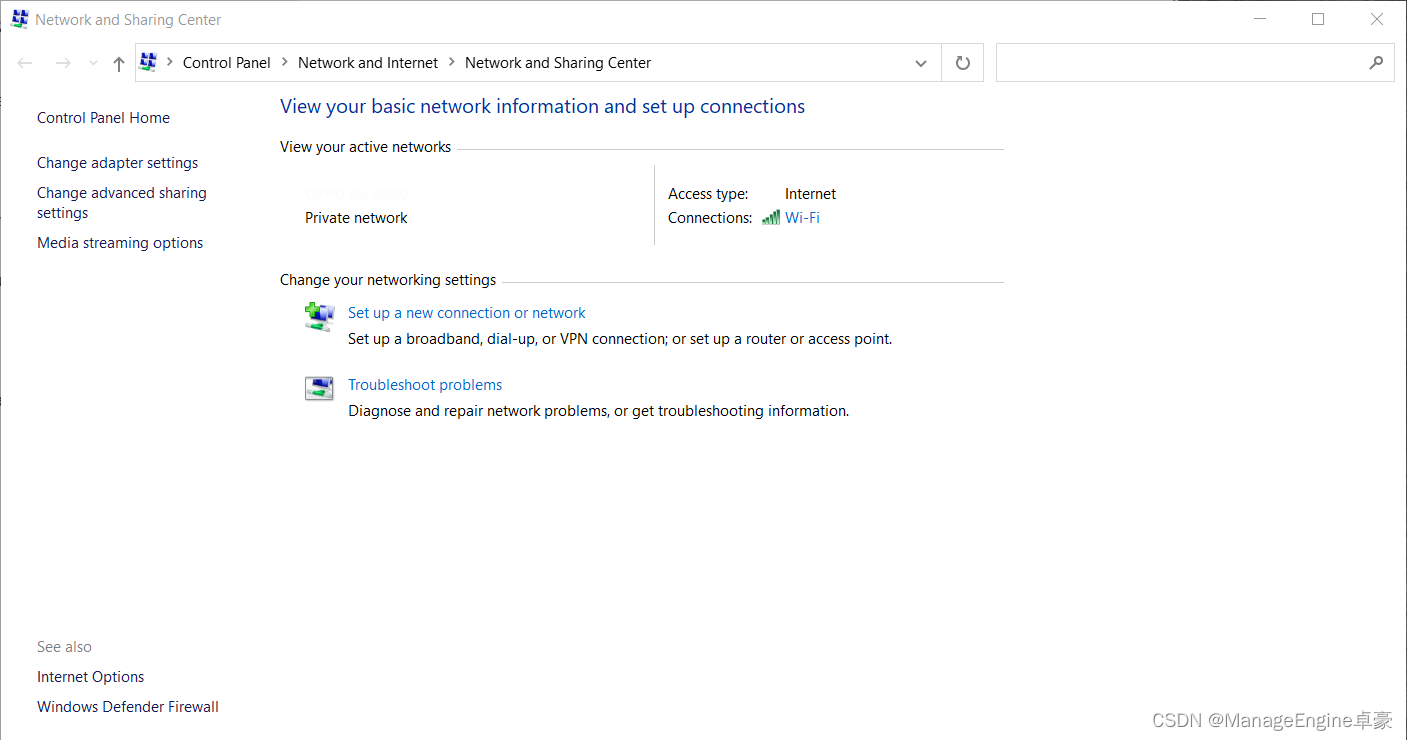This screenshot has width=1407, height=740.
Task: Click the search magnifier icon
Action: click(1376, 63)
